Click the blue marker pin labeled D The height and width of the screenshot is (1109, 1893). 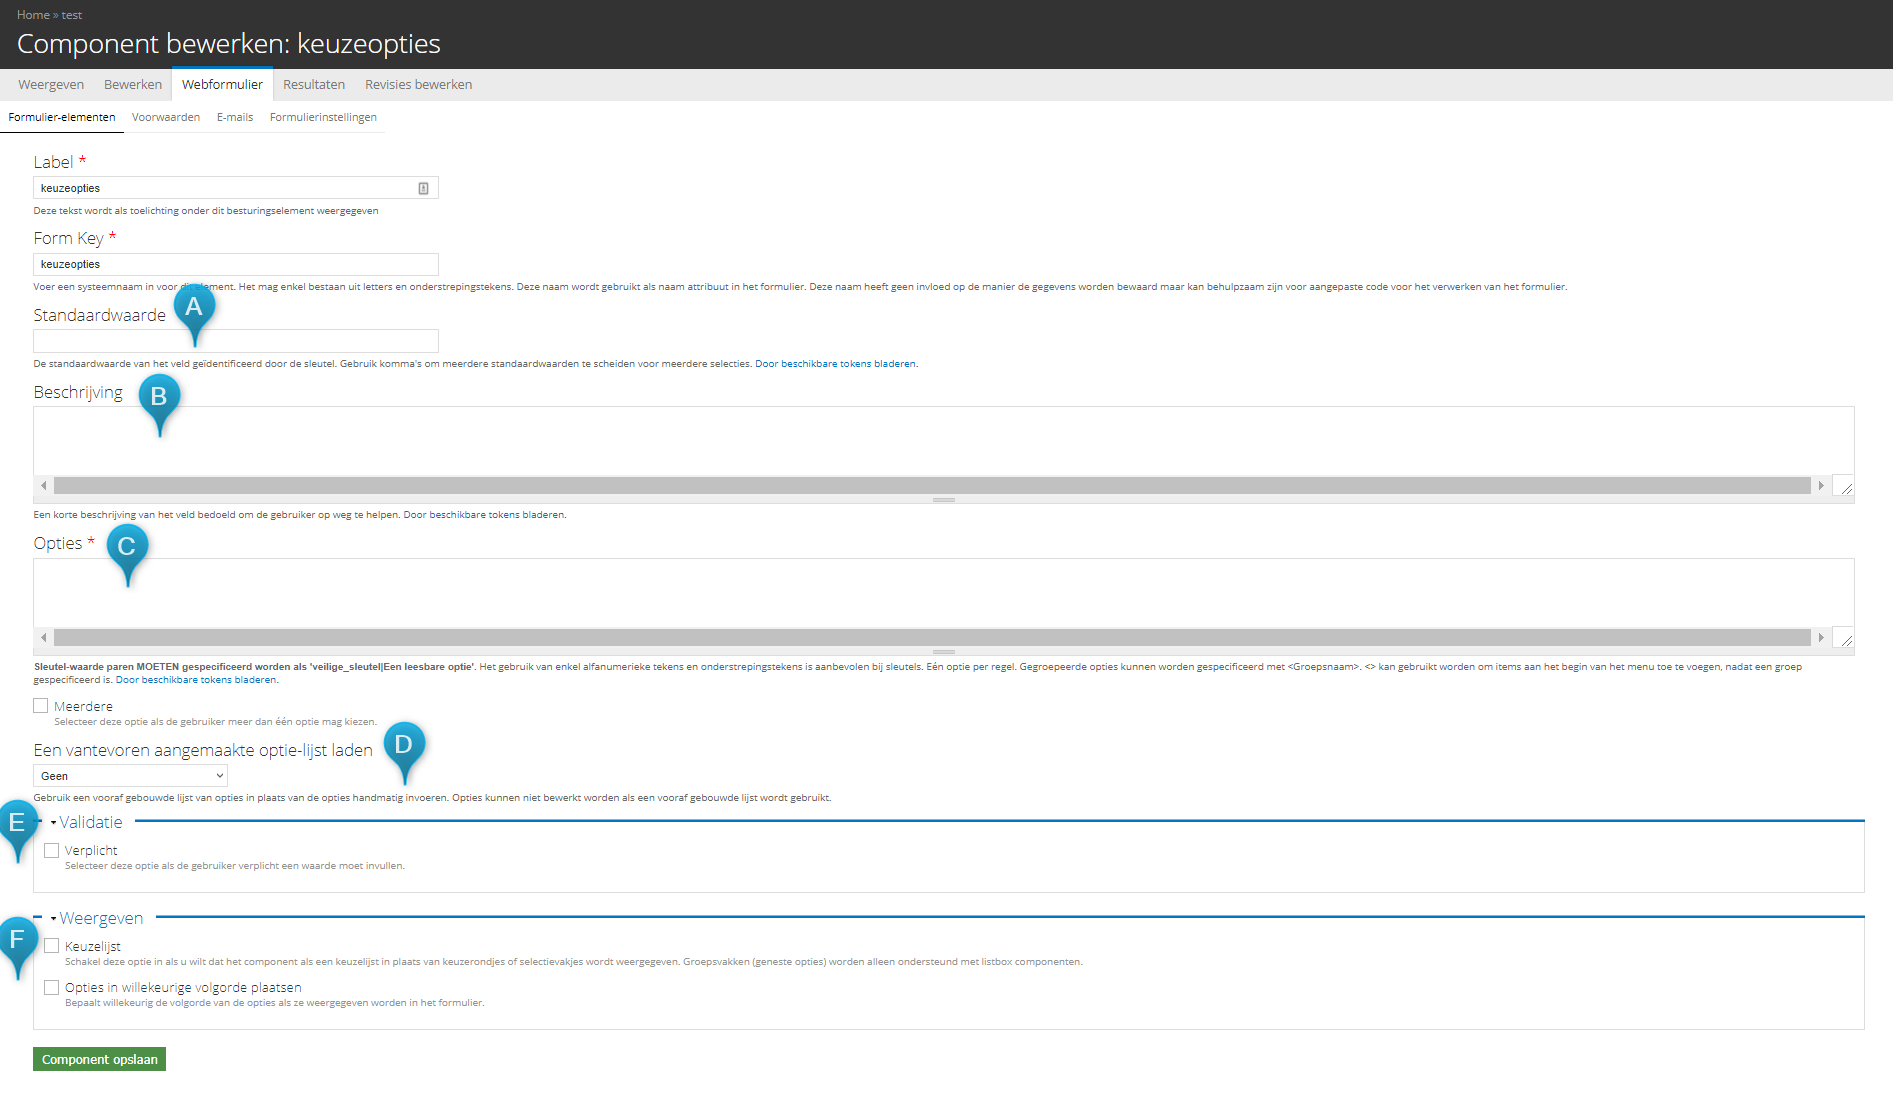coord(404,746)
